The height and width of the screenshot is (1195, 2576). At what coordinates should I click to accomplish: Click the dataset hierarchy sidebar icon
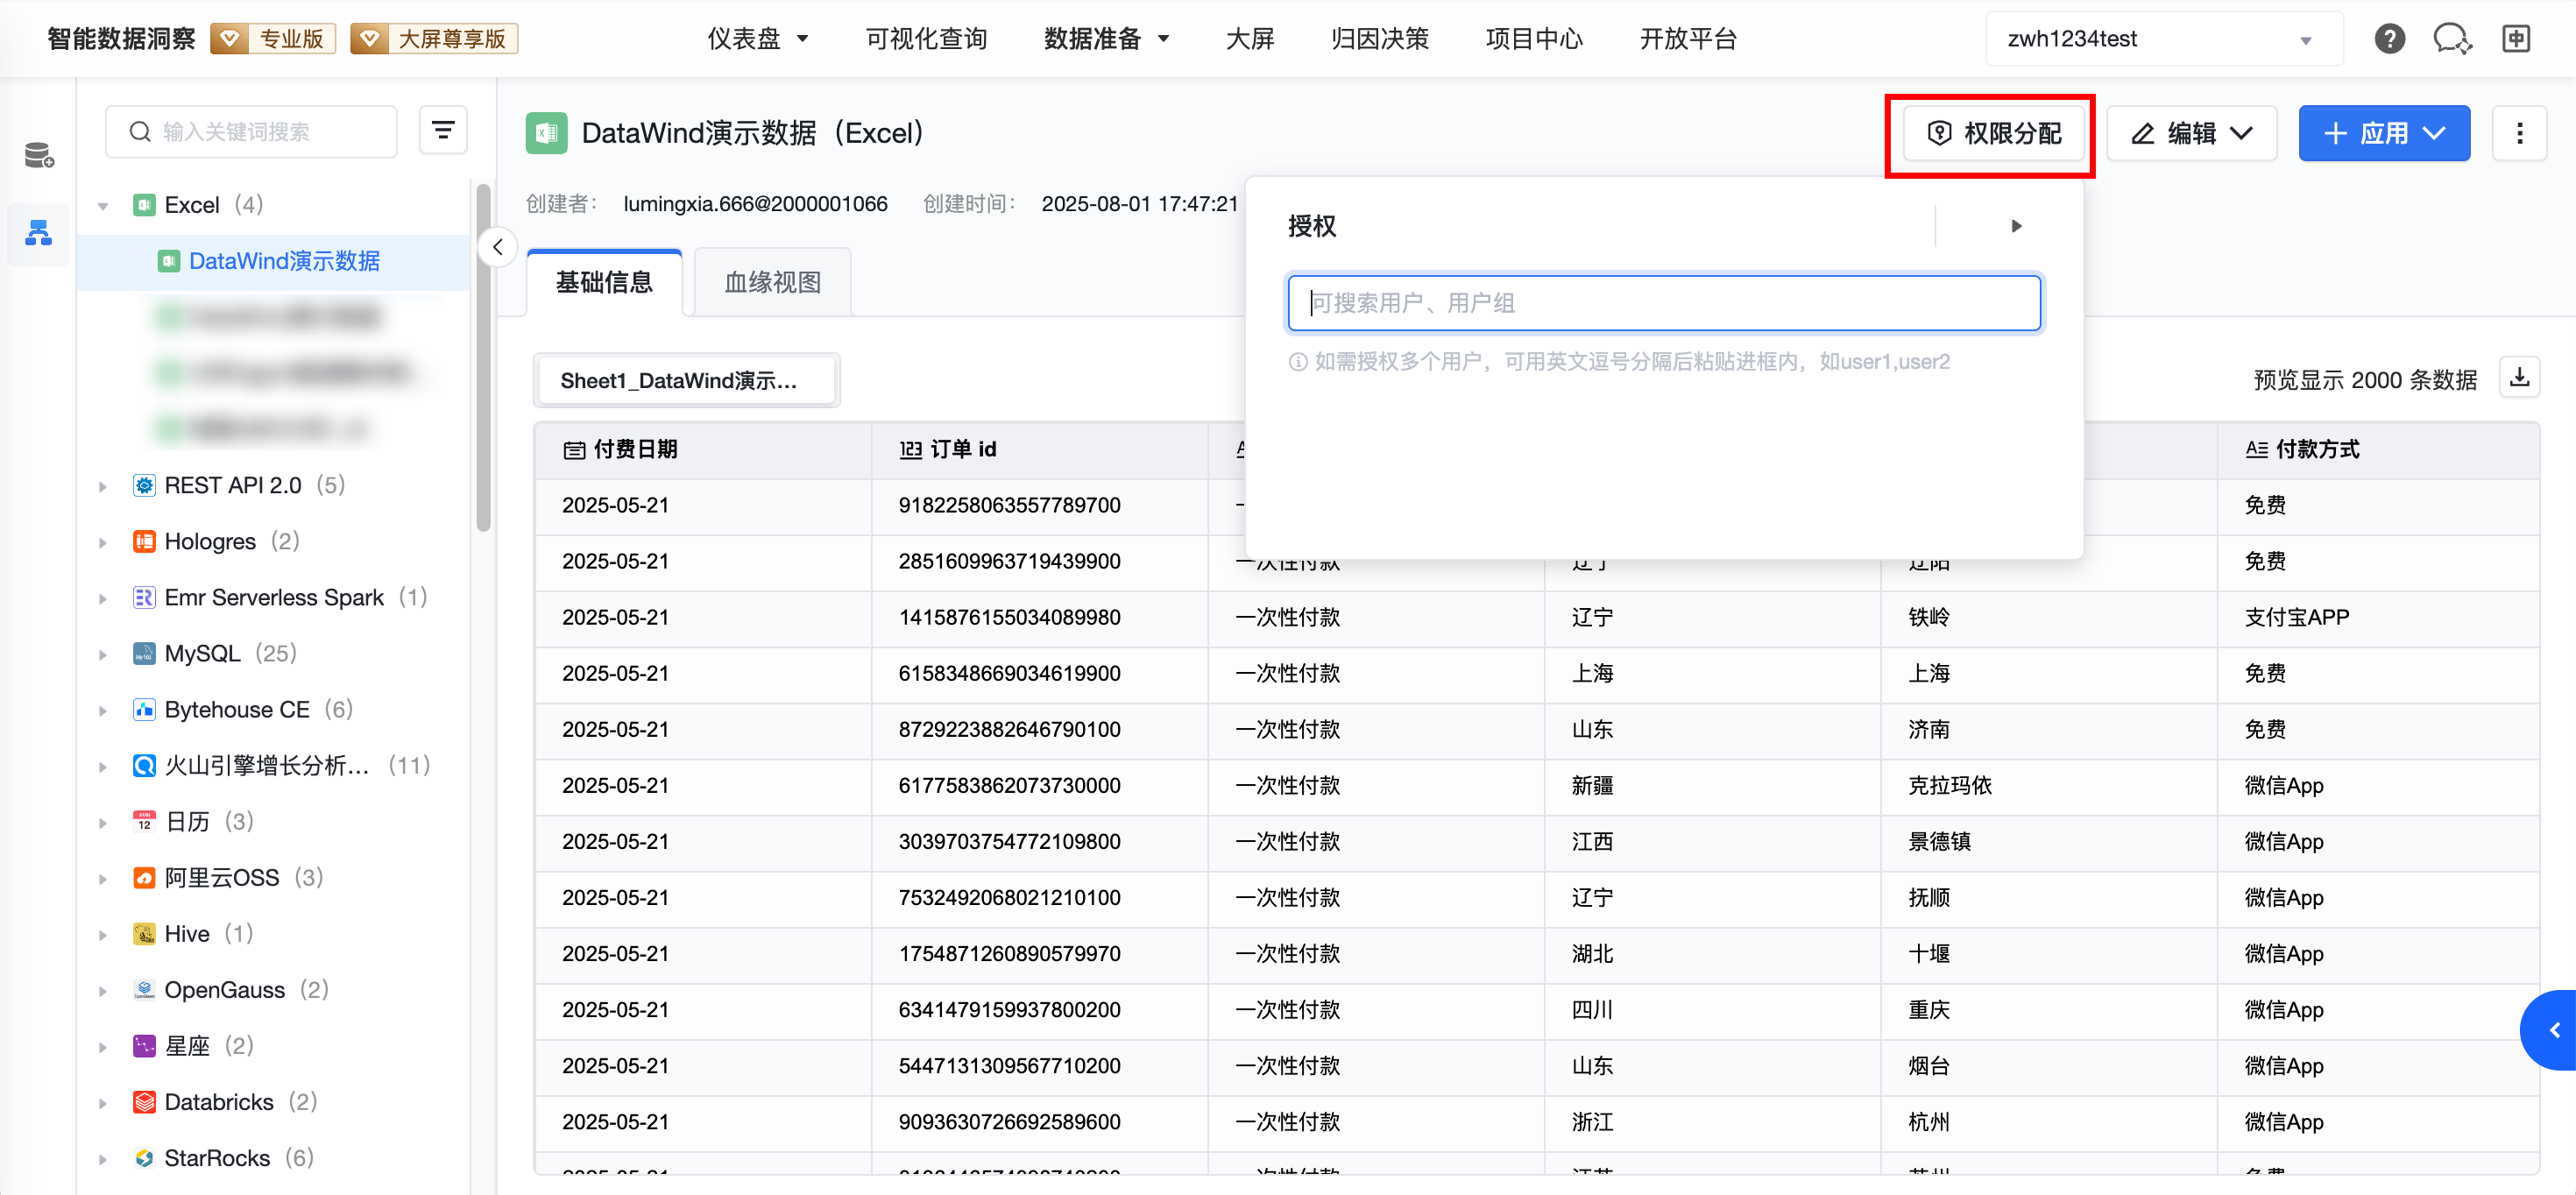pos(39,233)
